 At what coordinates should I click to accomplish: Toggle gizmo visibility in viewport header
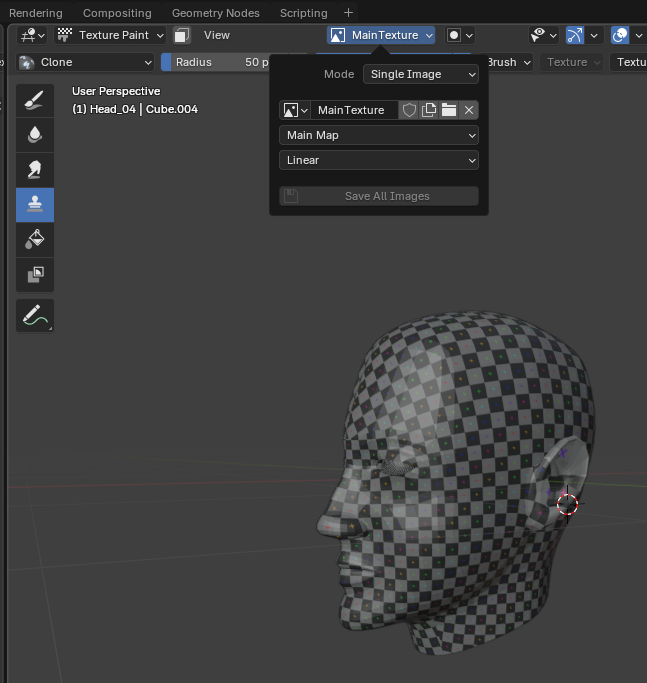tap(574, 35)
